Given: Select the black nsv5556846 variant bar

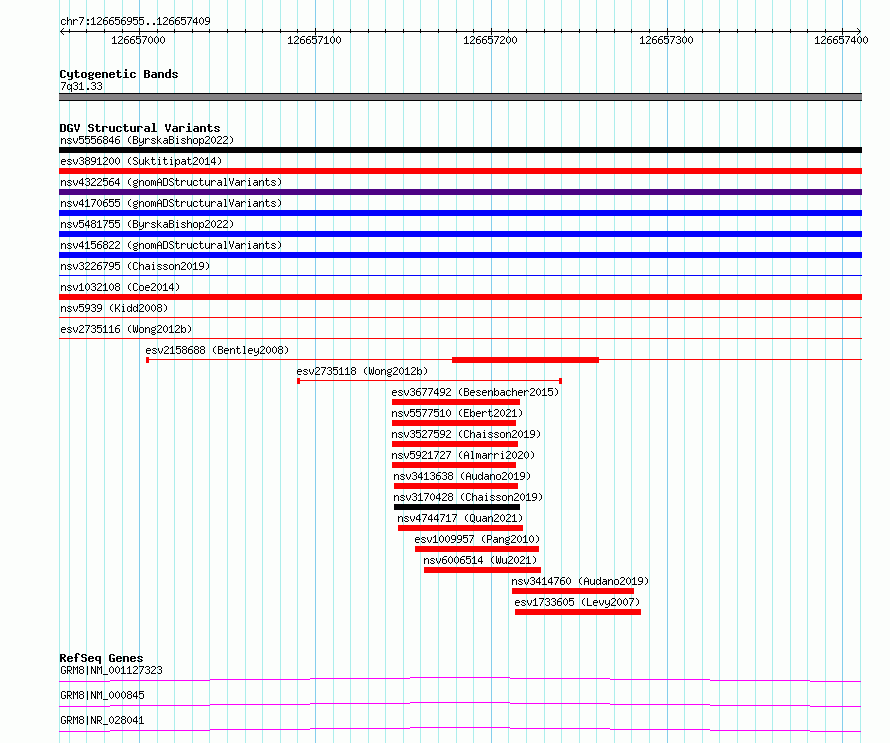Looking at the screenshot, I should [460, 150].
